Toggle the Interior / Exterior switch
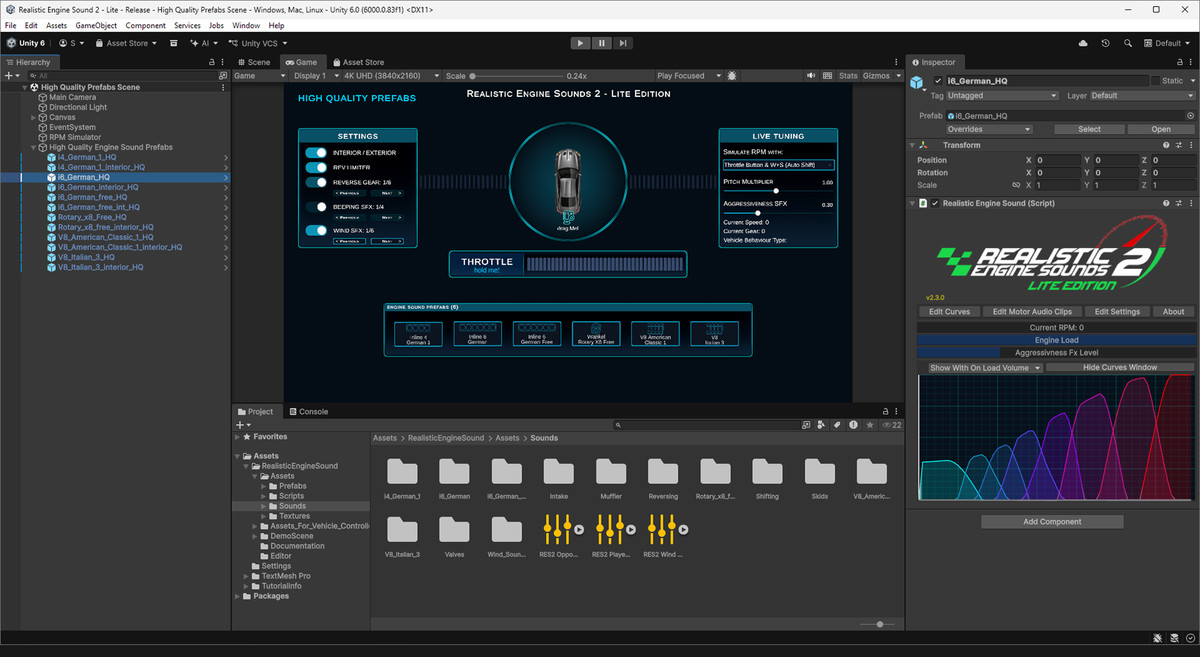This screenshot has height=657, width=1200. pos(316,153)
